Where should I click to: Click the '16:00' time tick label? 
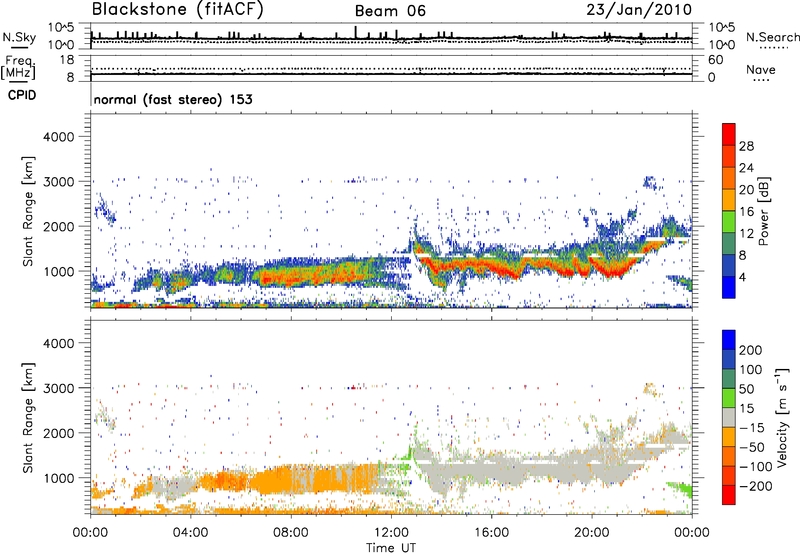click(491, 533)
